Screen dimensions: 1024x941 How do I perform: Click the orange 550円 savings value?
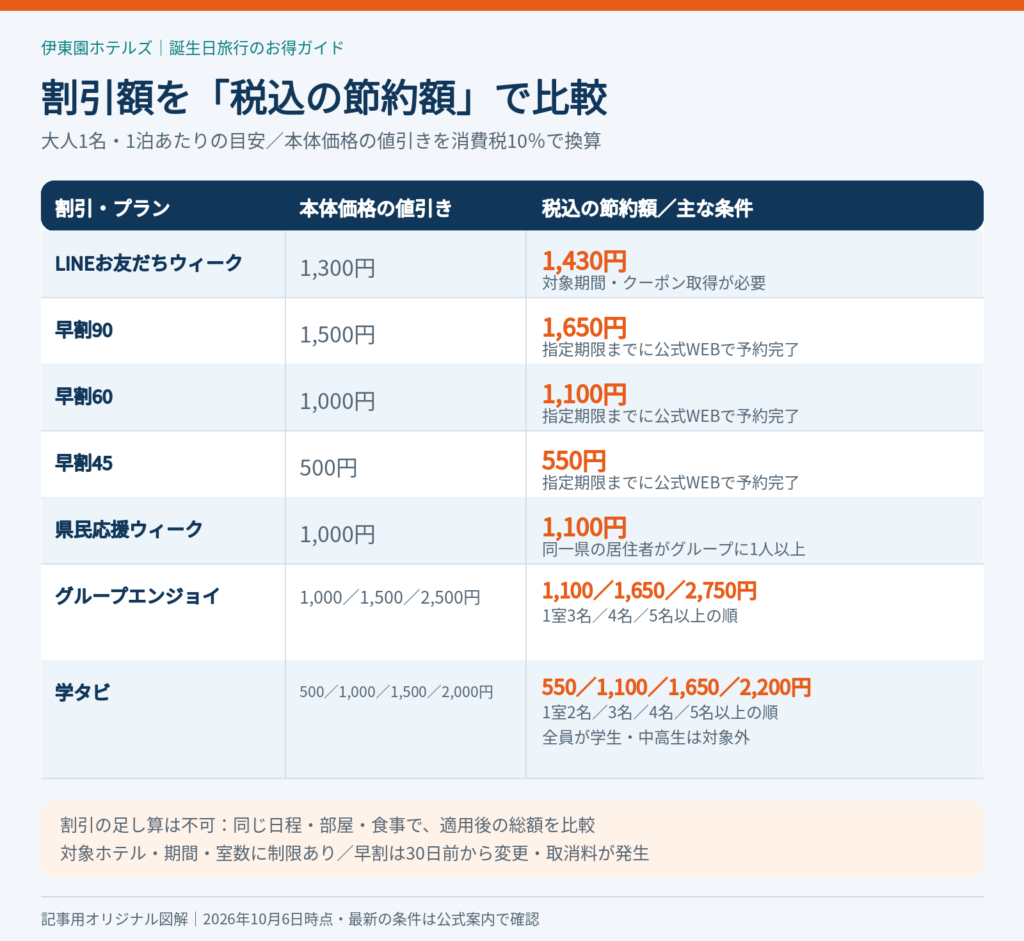[574, 460]
